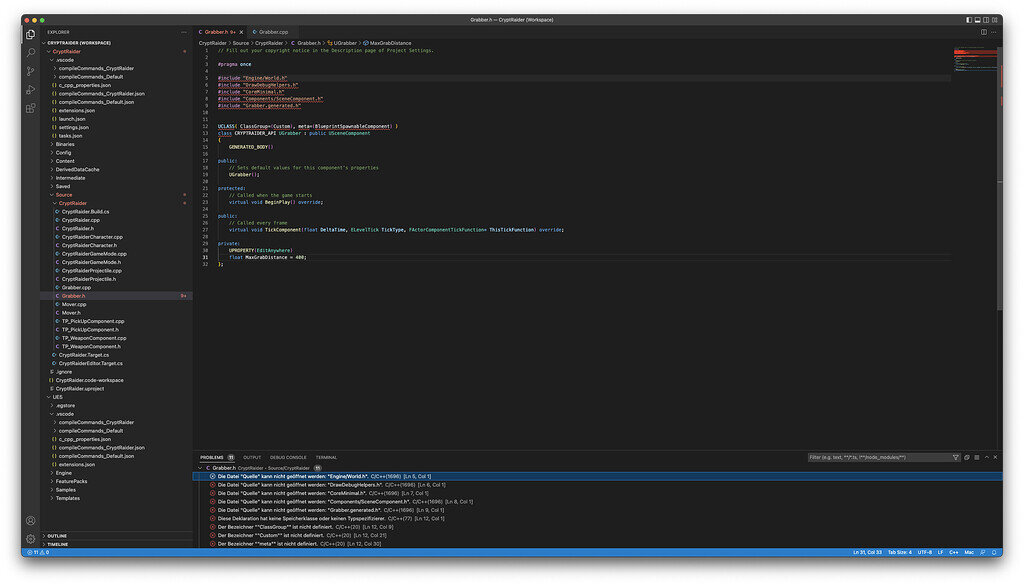Open the Accounts icon in activity bar

click(x=31, y=520)
